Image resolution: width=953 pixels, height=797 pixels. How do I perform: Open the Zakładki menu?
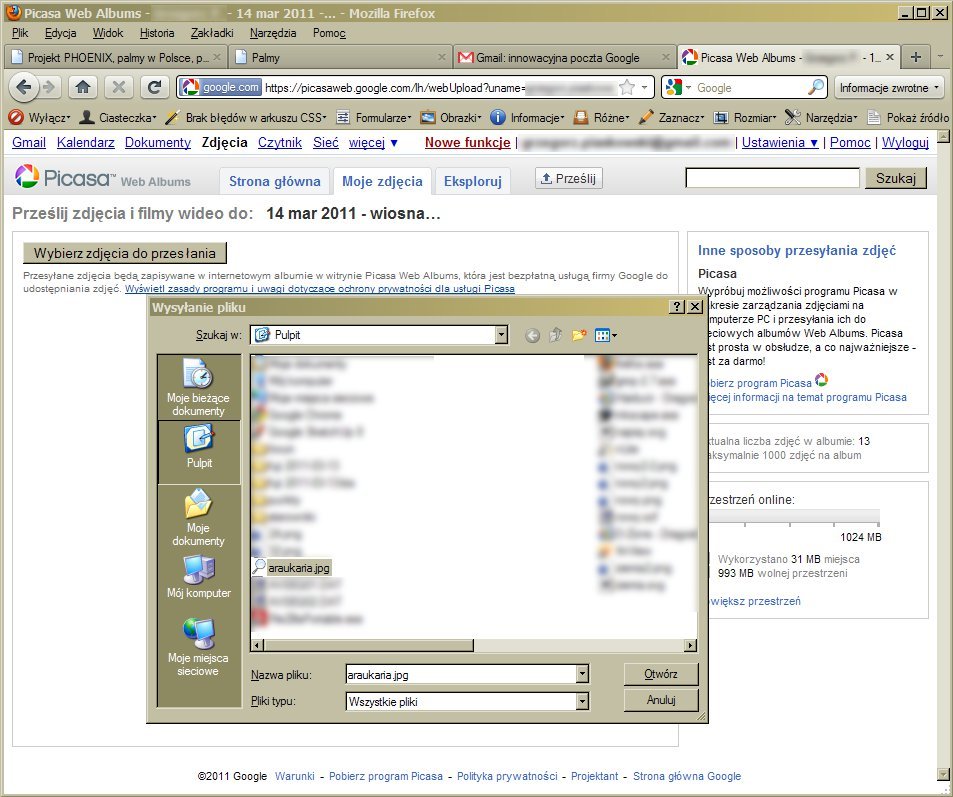212,33
